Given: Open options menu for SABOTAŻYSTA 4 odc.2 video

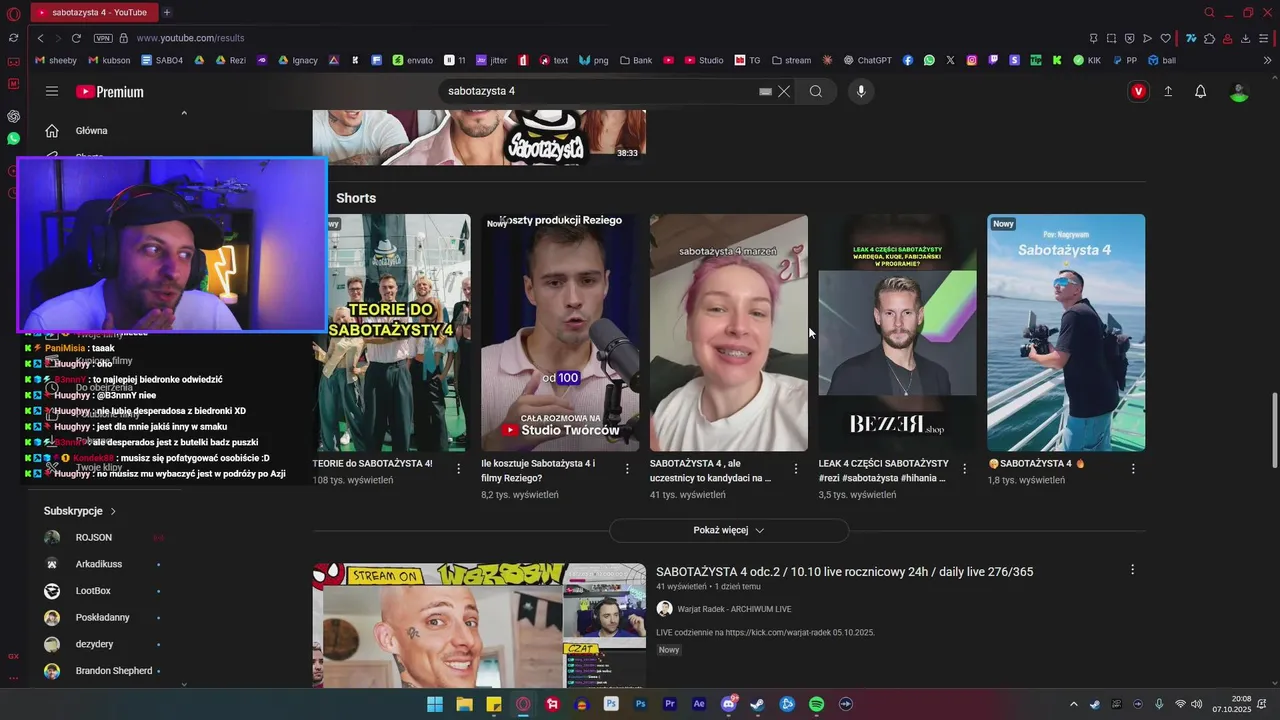Looking at the screenshot, I should (x=1132, y=570).
